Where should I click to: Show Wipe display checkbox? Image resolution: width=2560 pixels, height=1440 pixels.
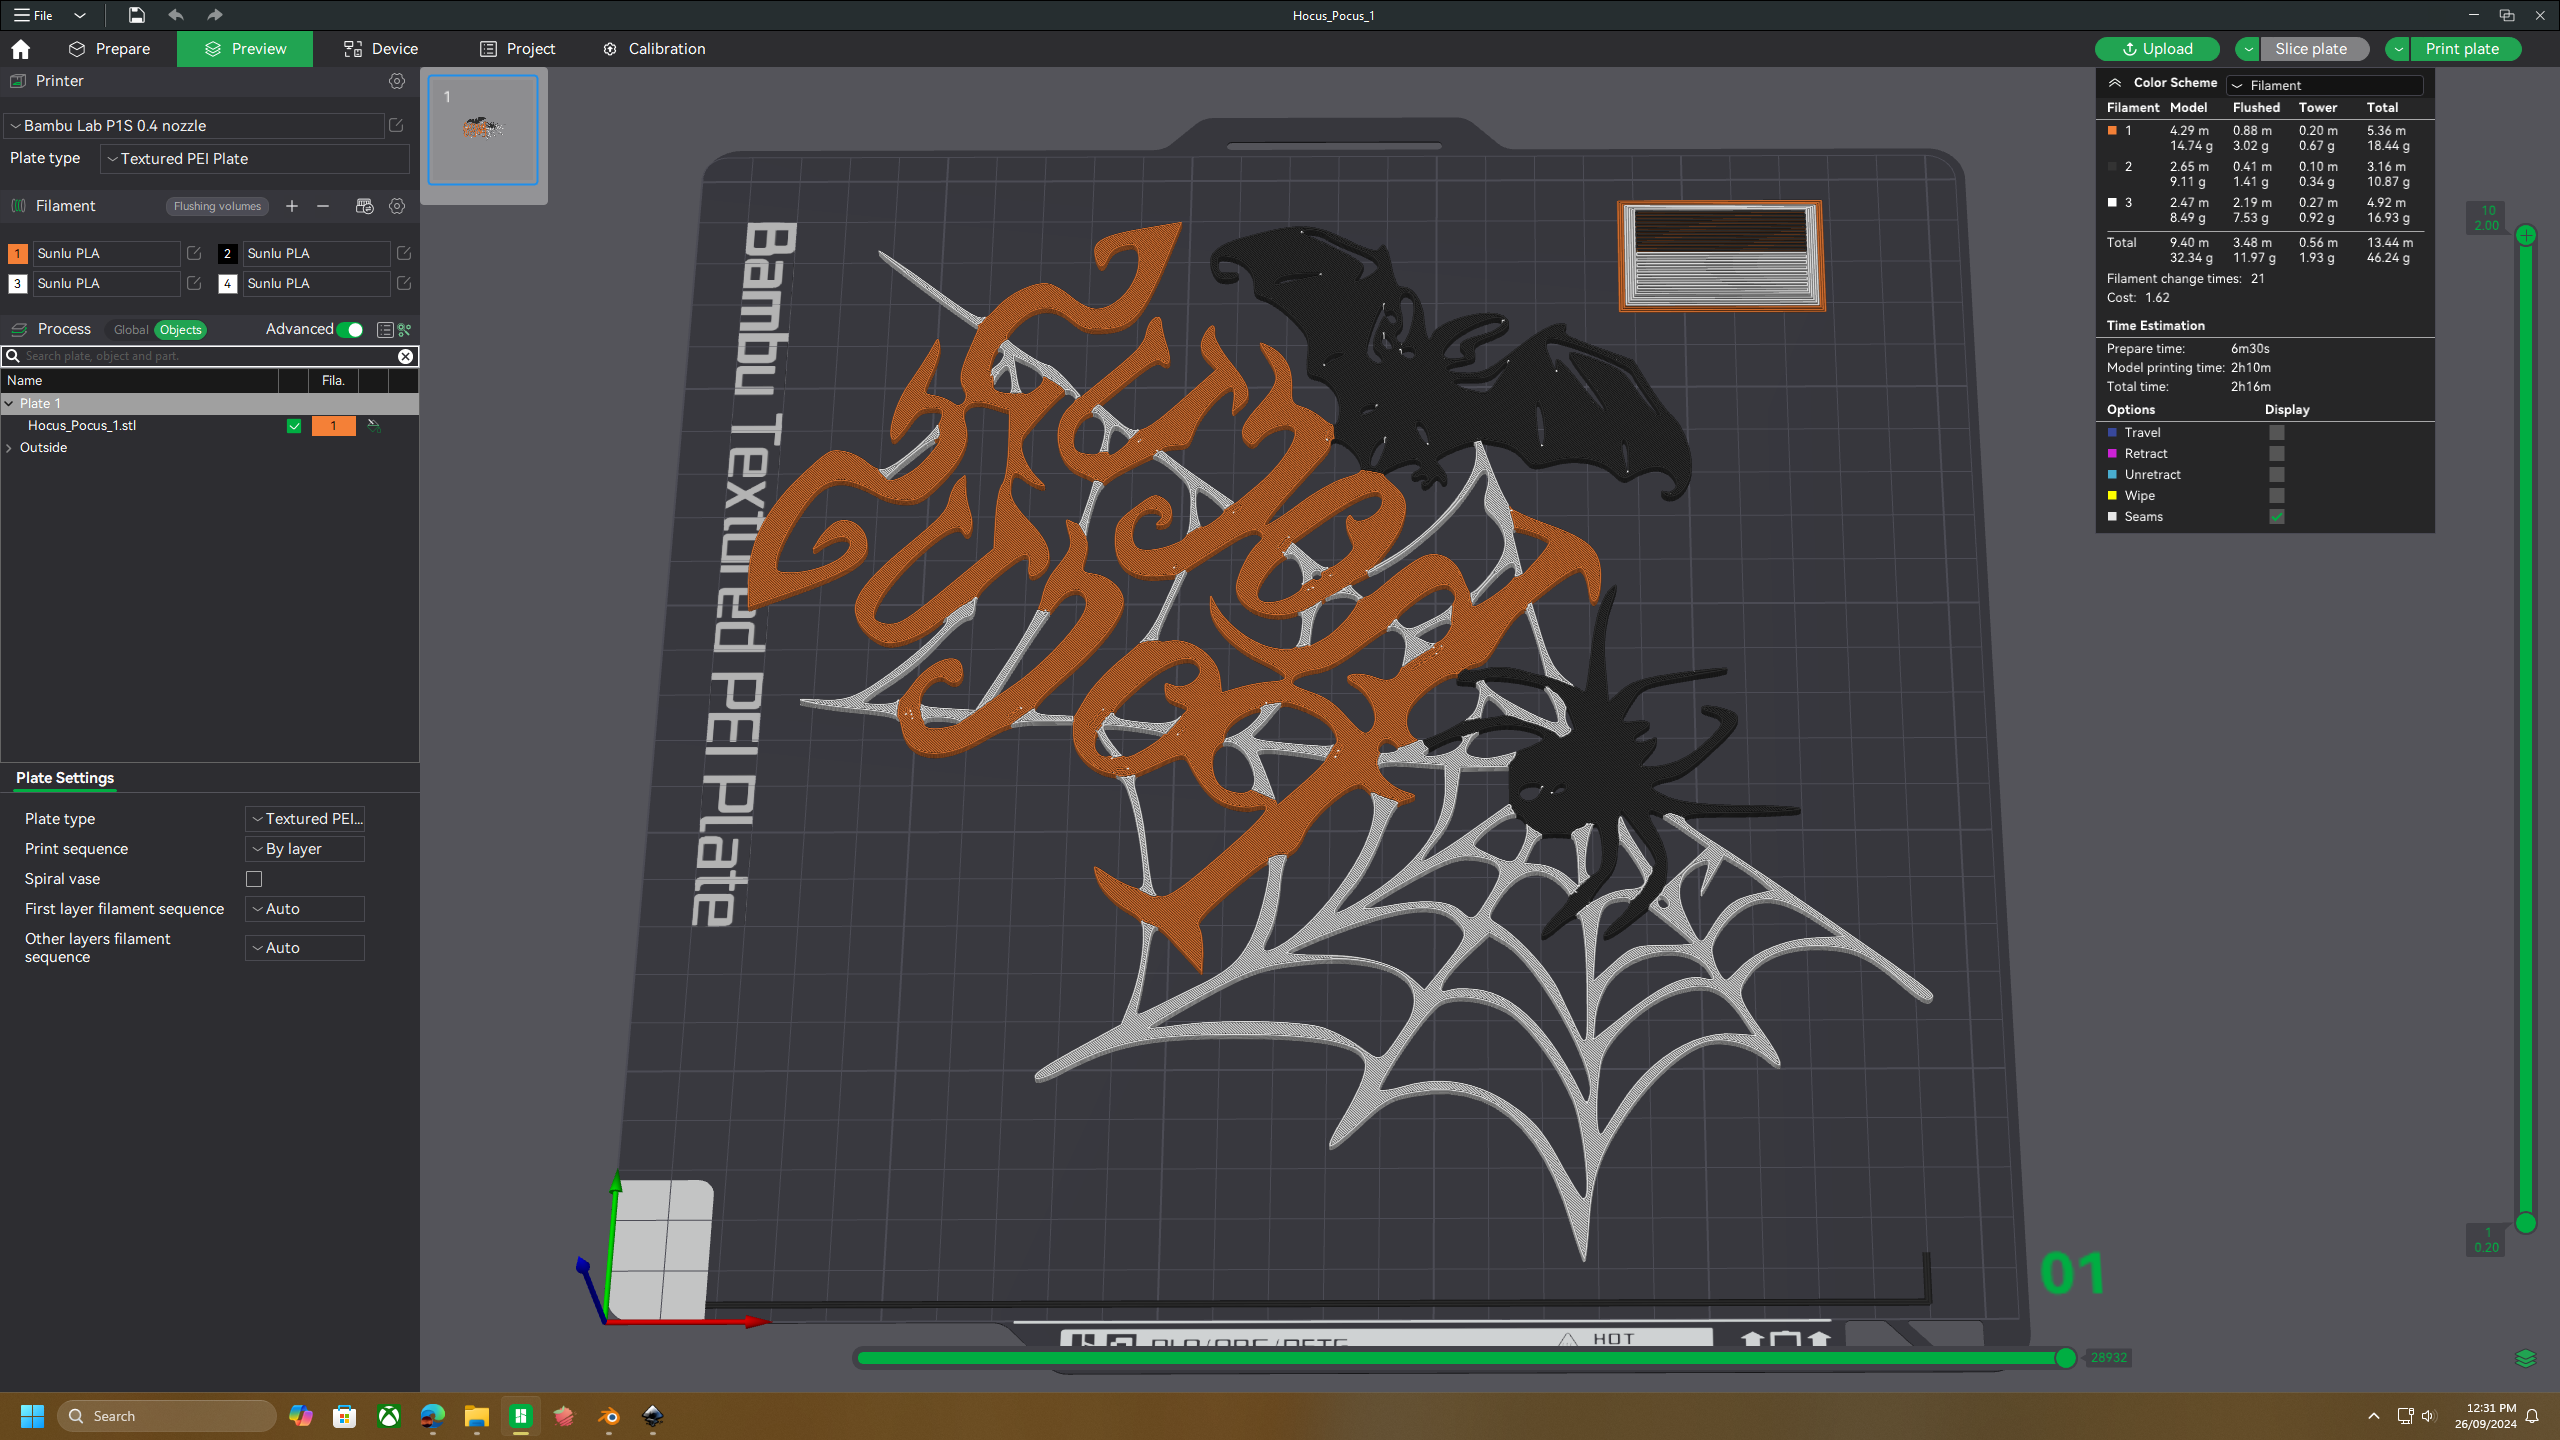coord(2277,496)
